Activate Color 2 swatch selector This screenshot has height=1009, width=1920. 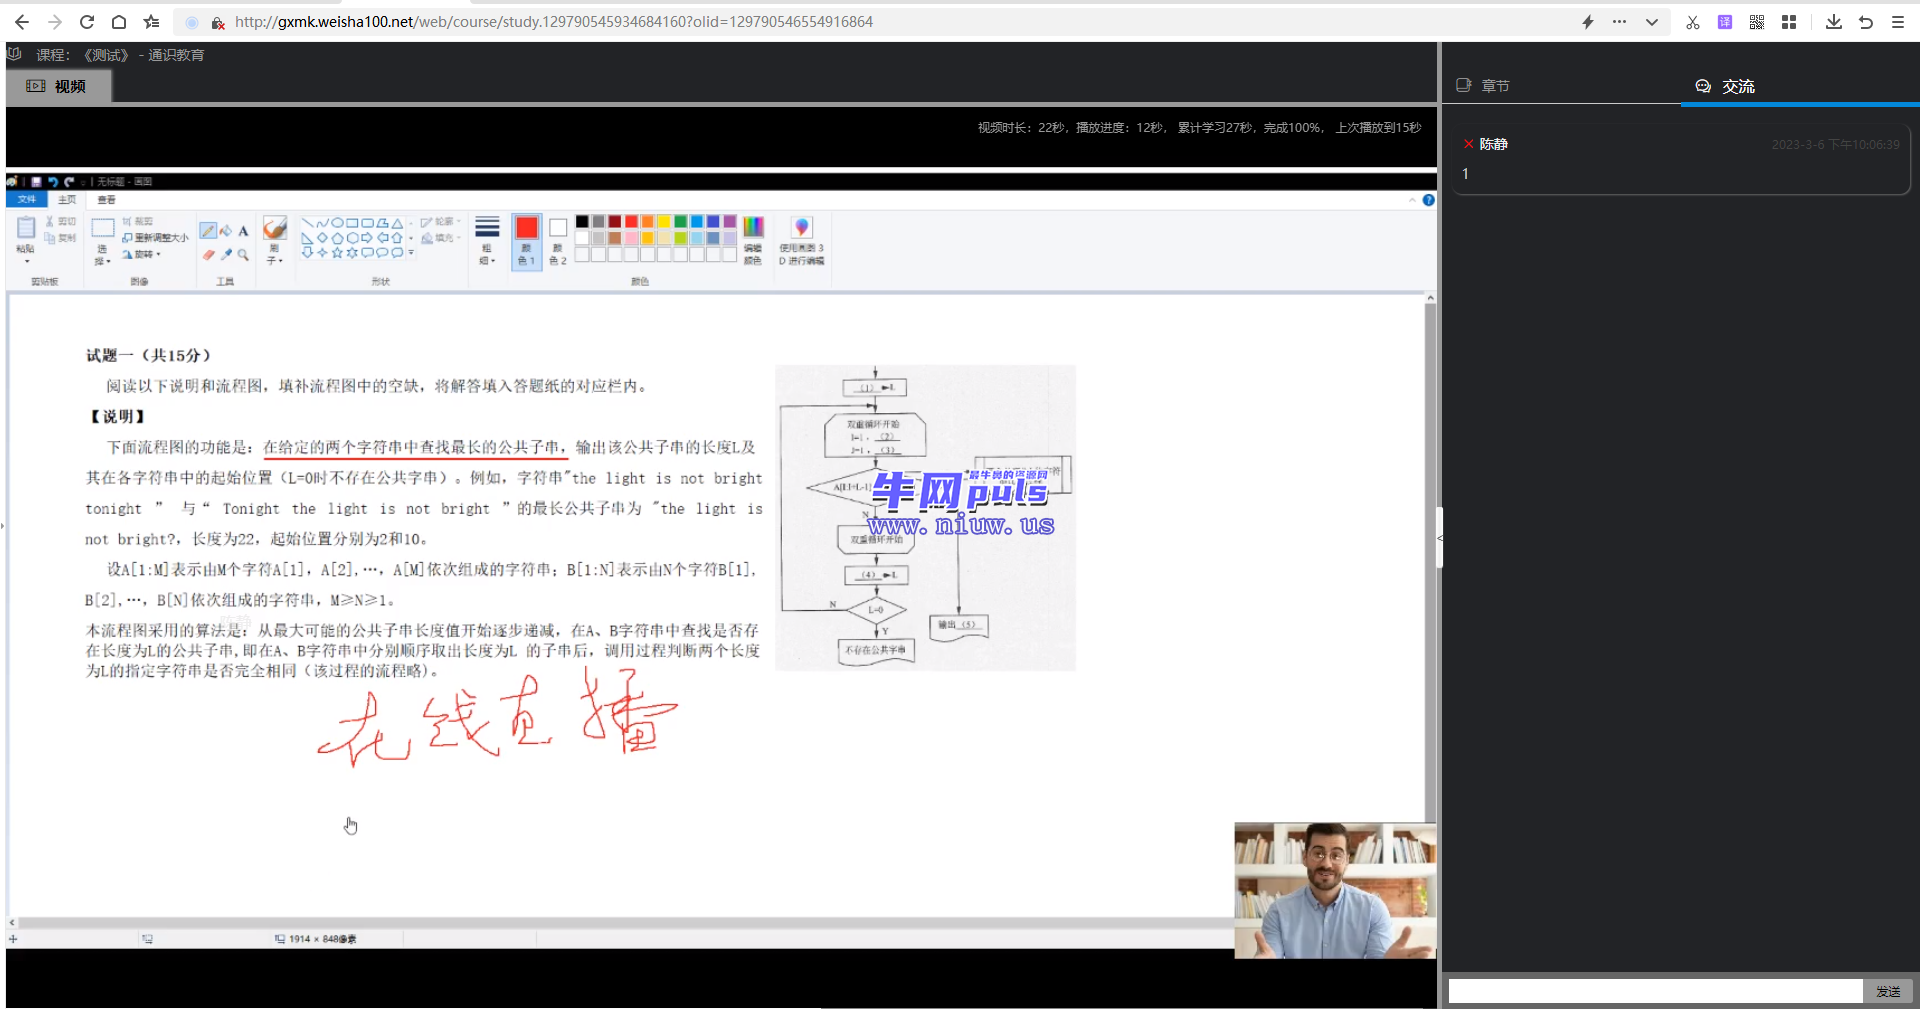[x=558, y=241]
